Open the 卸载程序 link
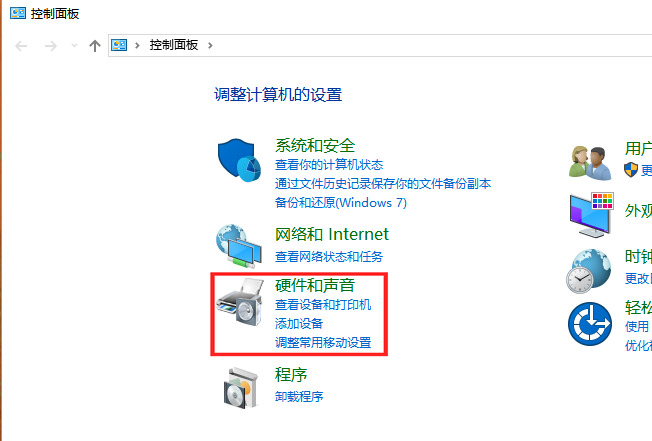Image resolution: width=652 pixels, height=441 pixels. 299,397
